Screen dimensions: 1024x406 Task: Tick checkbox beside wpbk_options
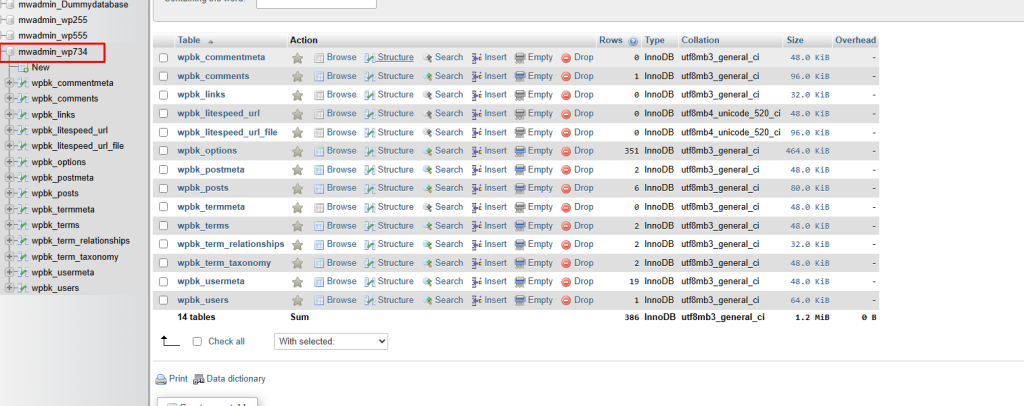[163, 151]
